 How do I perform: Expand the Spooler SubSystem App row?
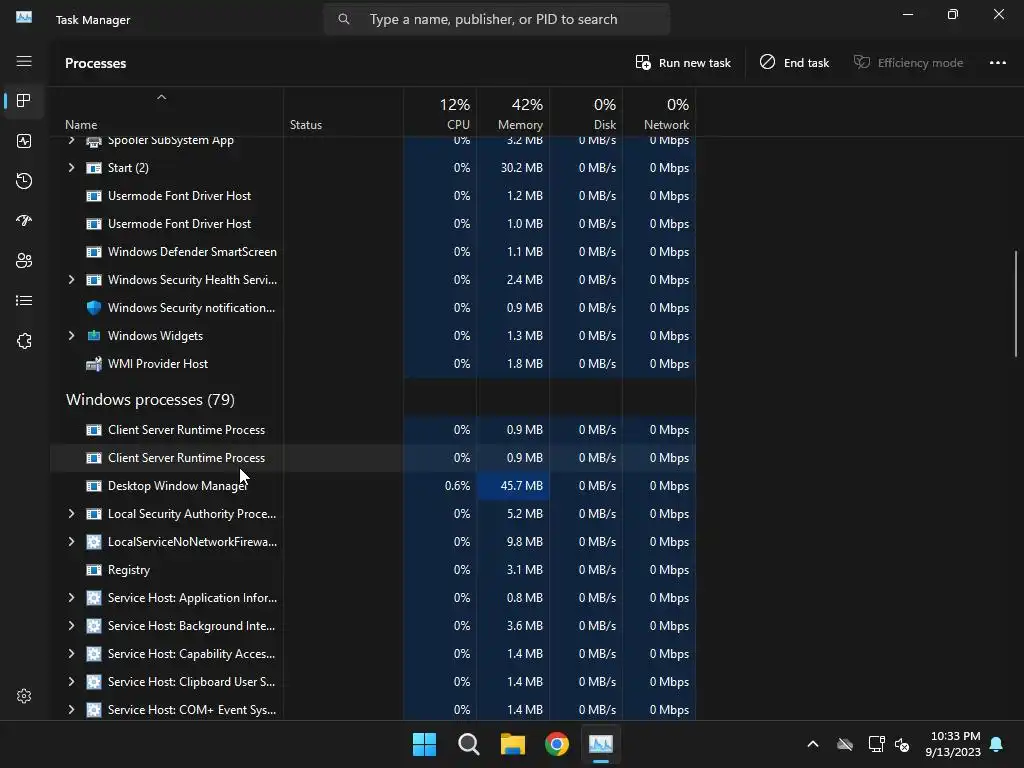pyautogui.click(x=71, y=141)
